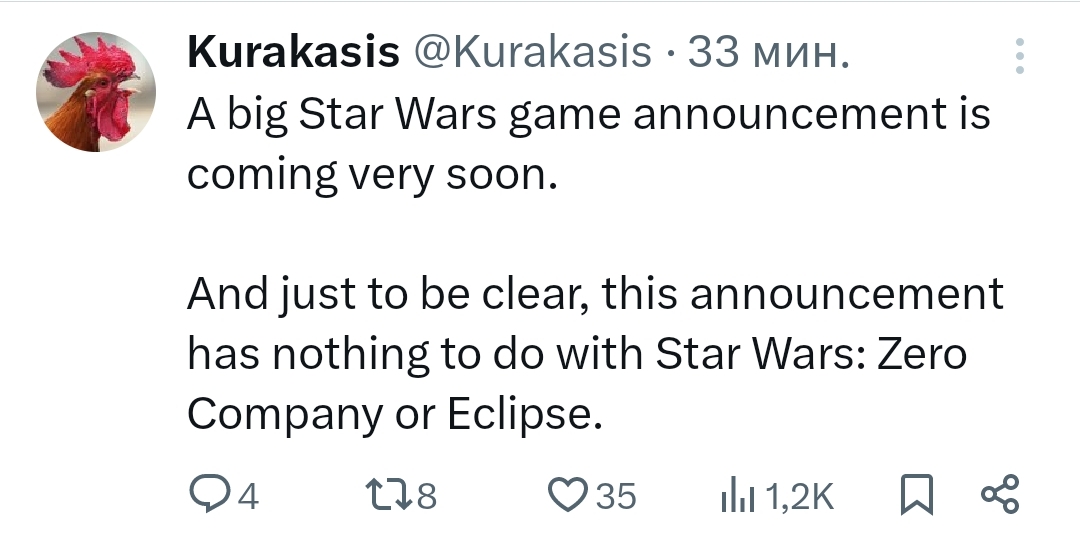Click the repost count number 8
The width and height of the screenshot is (1080, 547).
pos(427,496)
